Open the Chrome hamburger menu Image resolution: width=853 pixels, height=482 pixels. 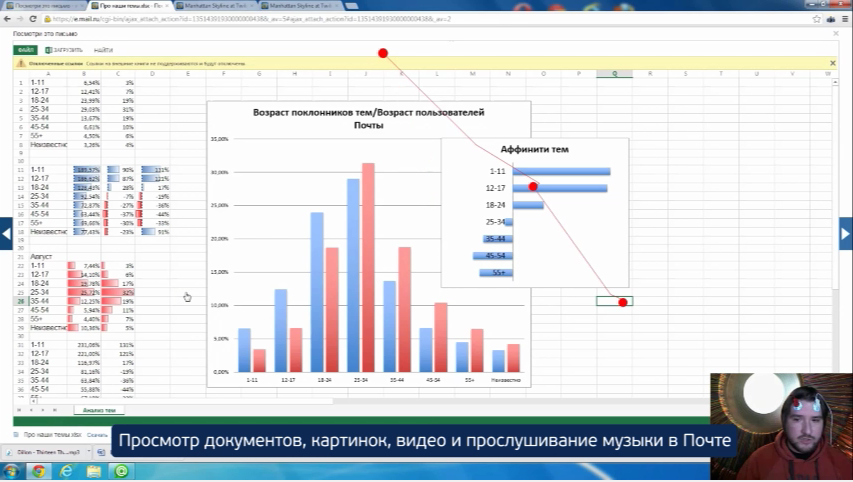tap(845, 18)
